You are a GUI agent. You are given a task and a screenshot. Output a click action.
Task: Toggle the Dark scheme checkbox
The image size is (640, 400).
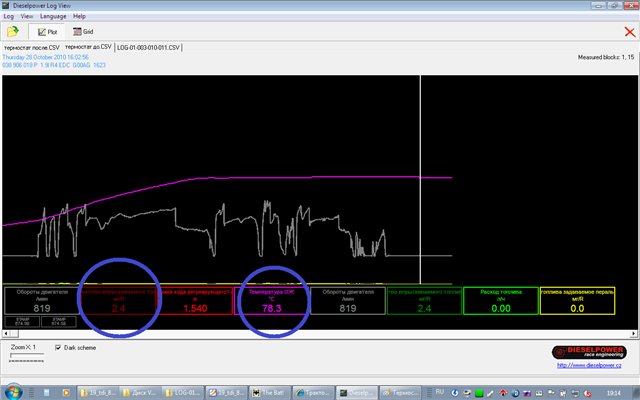point(58,346)
